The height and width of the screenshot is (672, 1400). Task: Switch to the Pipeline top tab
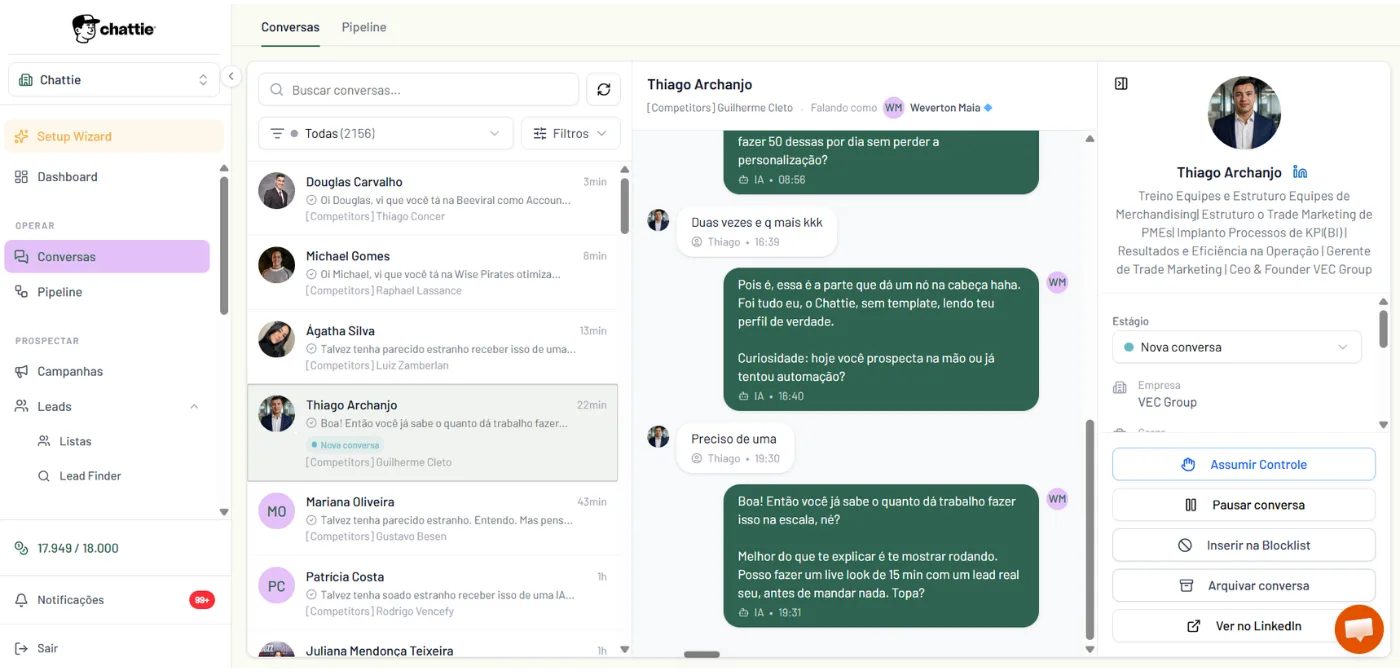coord(364,27)
